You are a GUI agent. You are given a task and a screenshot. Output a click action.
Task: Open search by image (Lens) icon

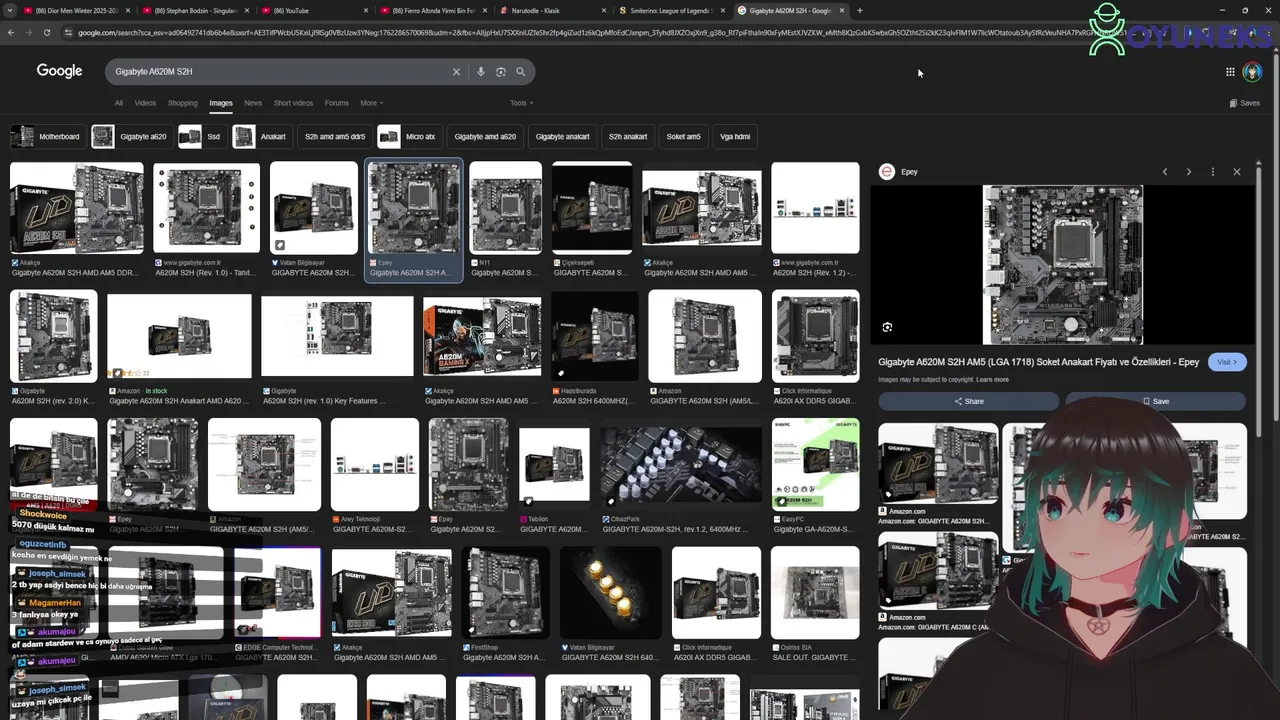(x=500, y=72)
